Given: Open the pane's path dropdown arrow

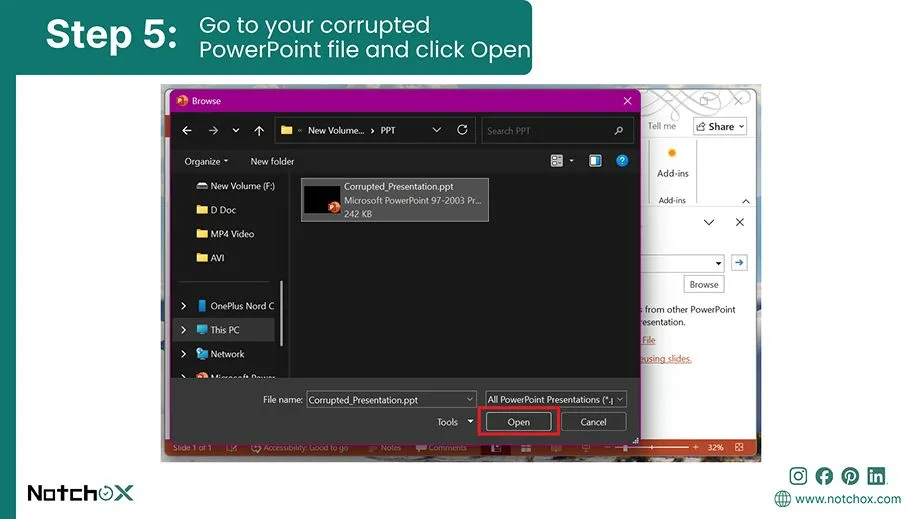Looking at the screenshot, I should [x=719, y=263].
